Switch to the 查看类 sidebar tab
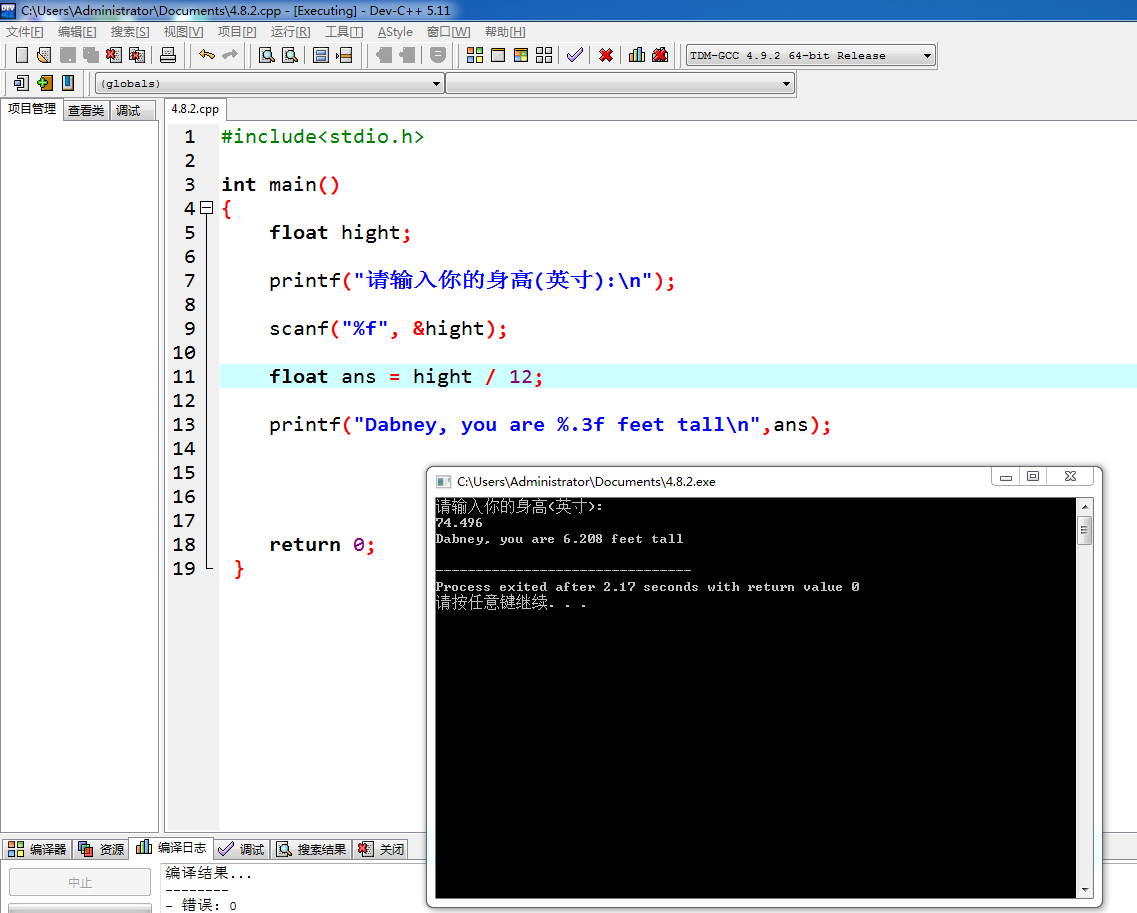Viewport: 1137px width, 913px height. [x=86, y=110]
